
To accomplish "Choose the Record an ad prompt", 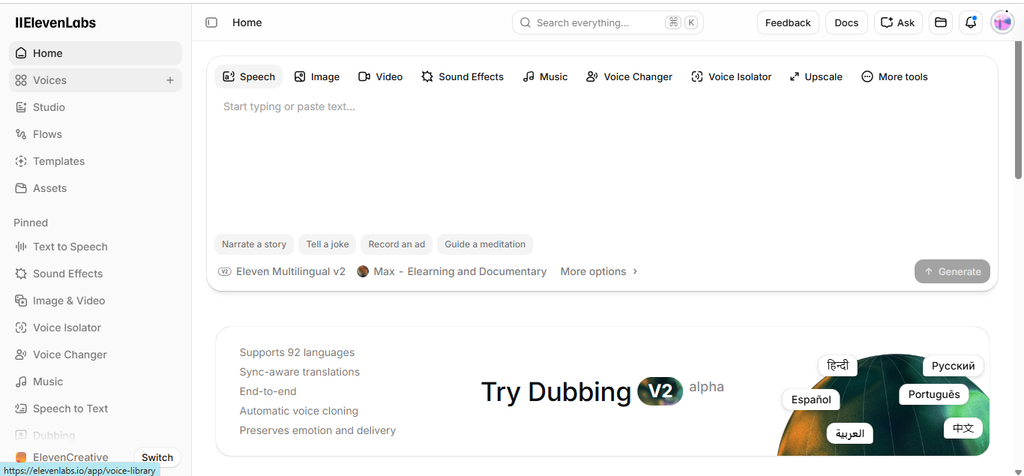I will pos(396,244).
